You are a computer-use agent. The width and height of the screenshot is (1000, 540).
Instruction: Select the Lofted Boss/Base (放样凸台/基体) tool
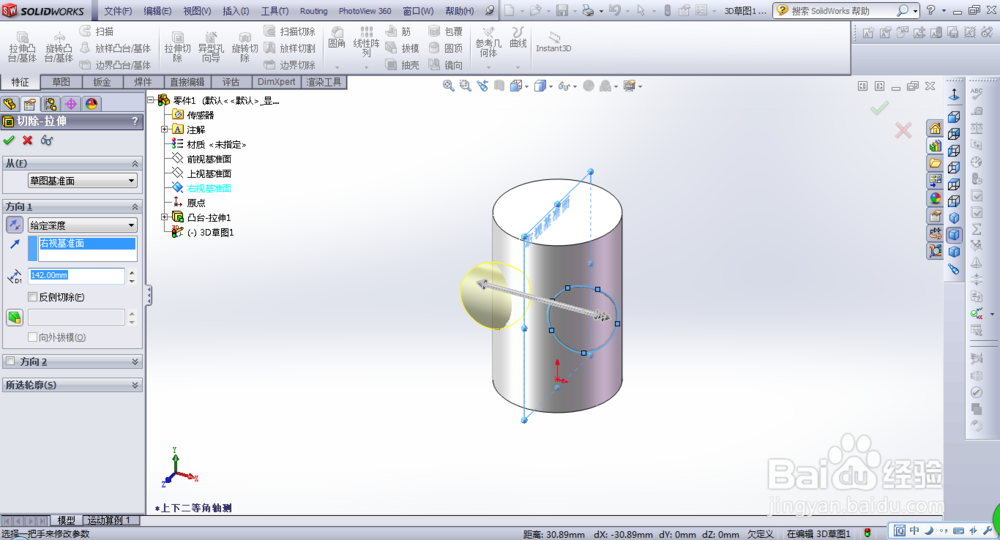tap(115, 48)
